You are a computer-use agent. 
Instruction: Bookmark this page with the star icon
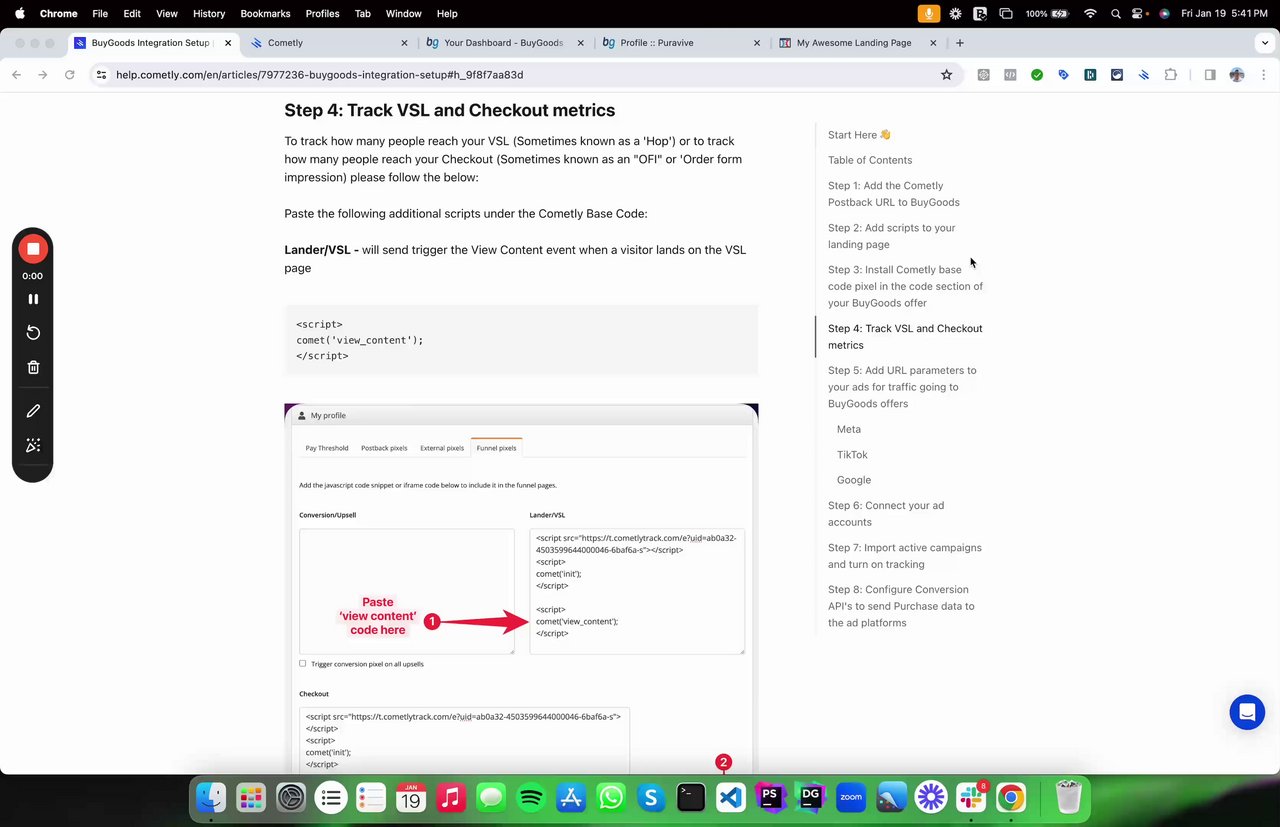pos(946,75)
